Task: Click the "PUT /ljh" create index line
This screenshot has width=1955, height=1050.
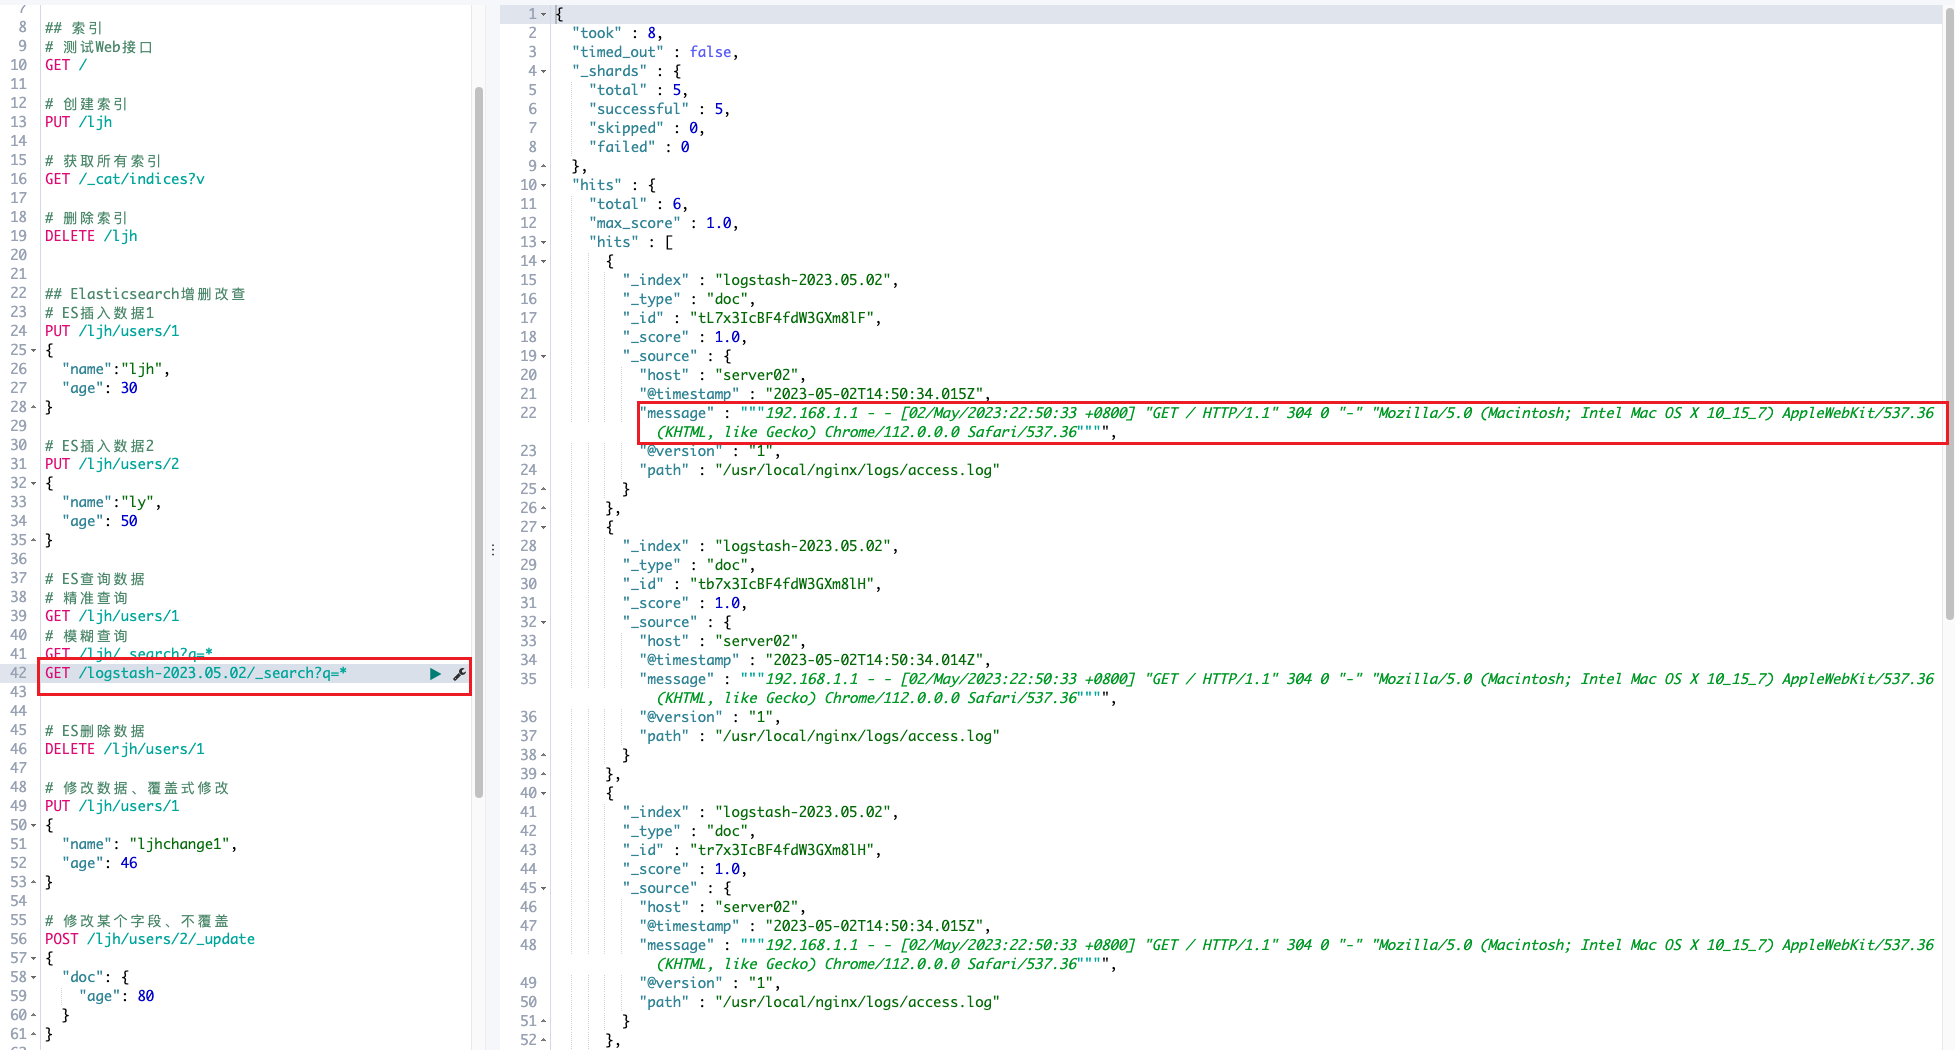Action: coord(79,122)
